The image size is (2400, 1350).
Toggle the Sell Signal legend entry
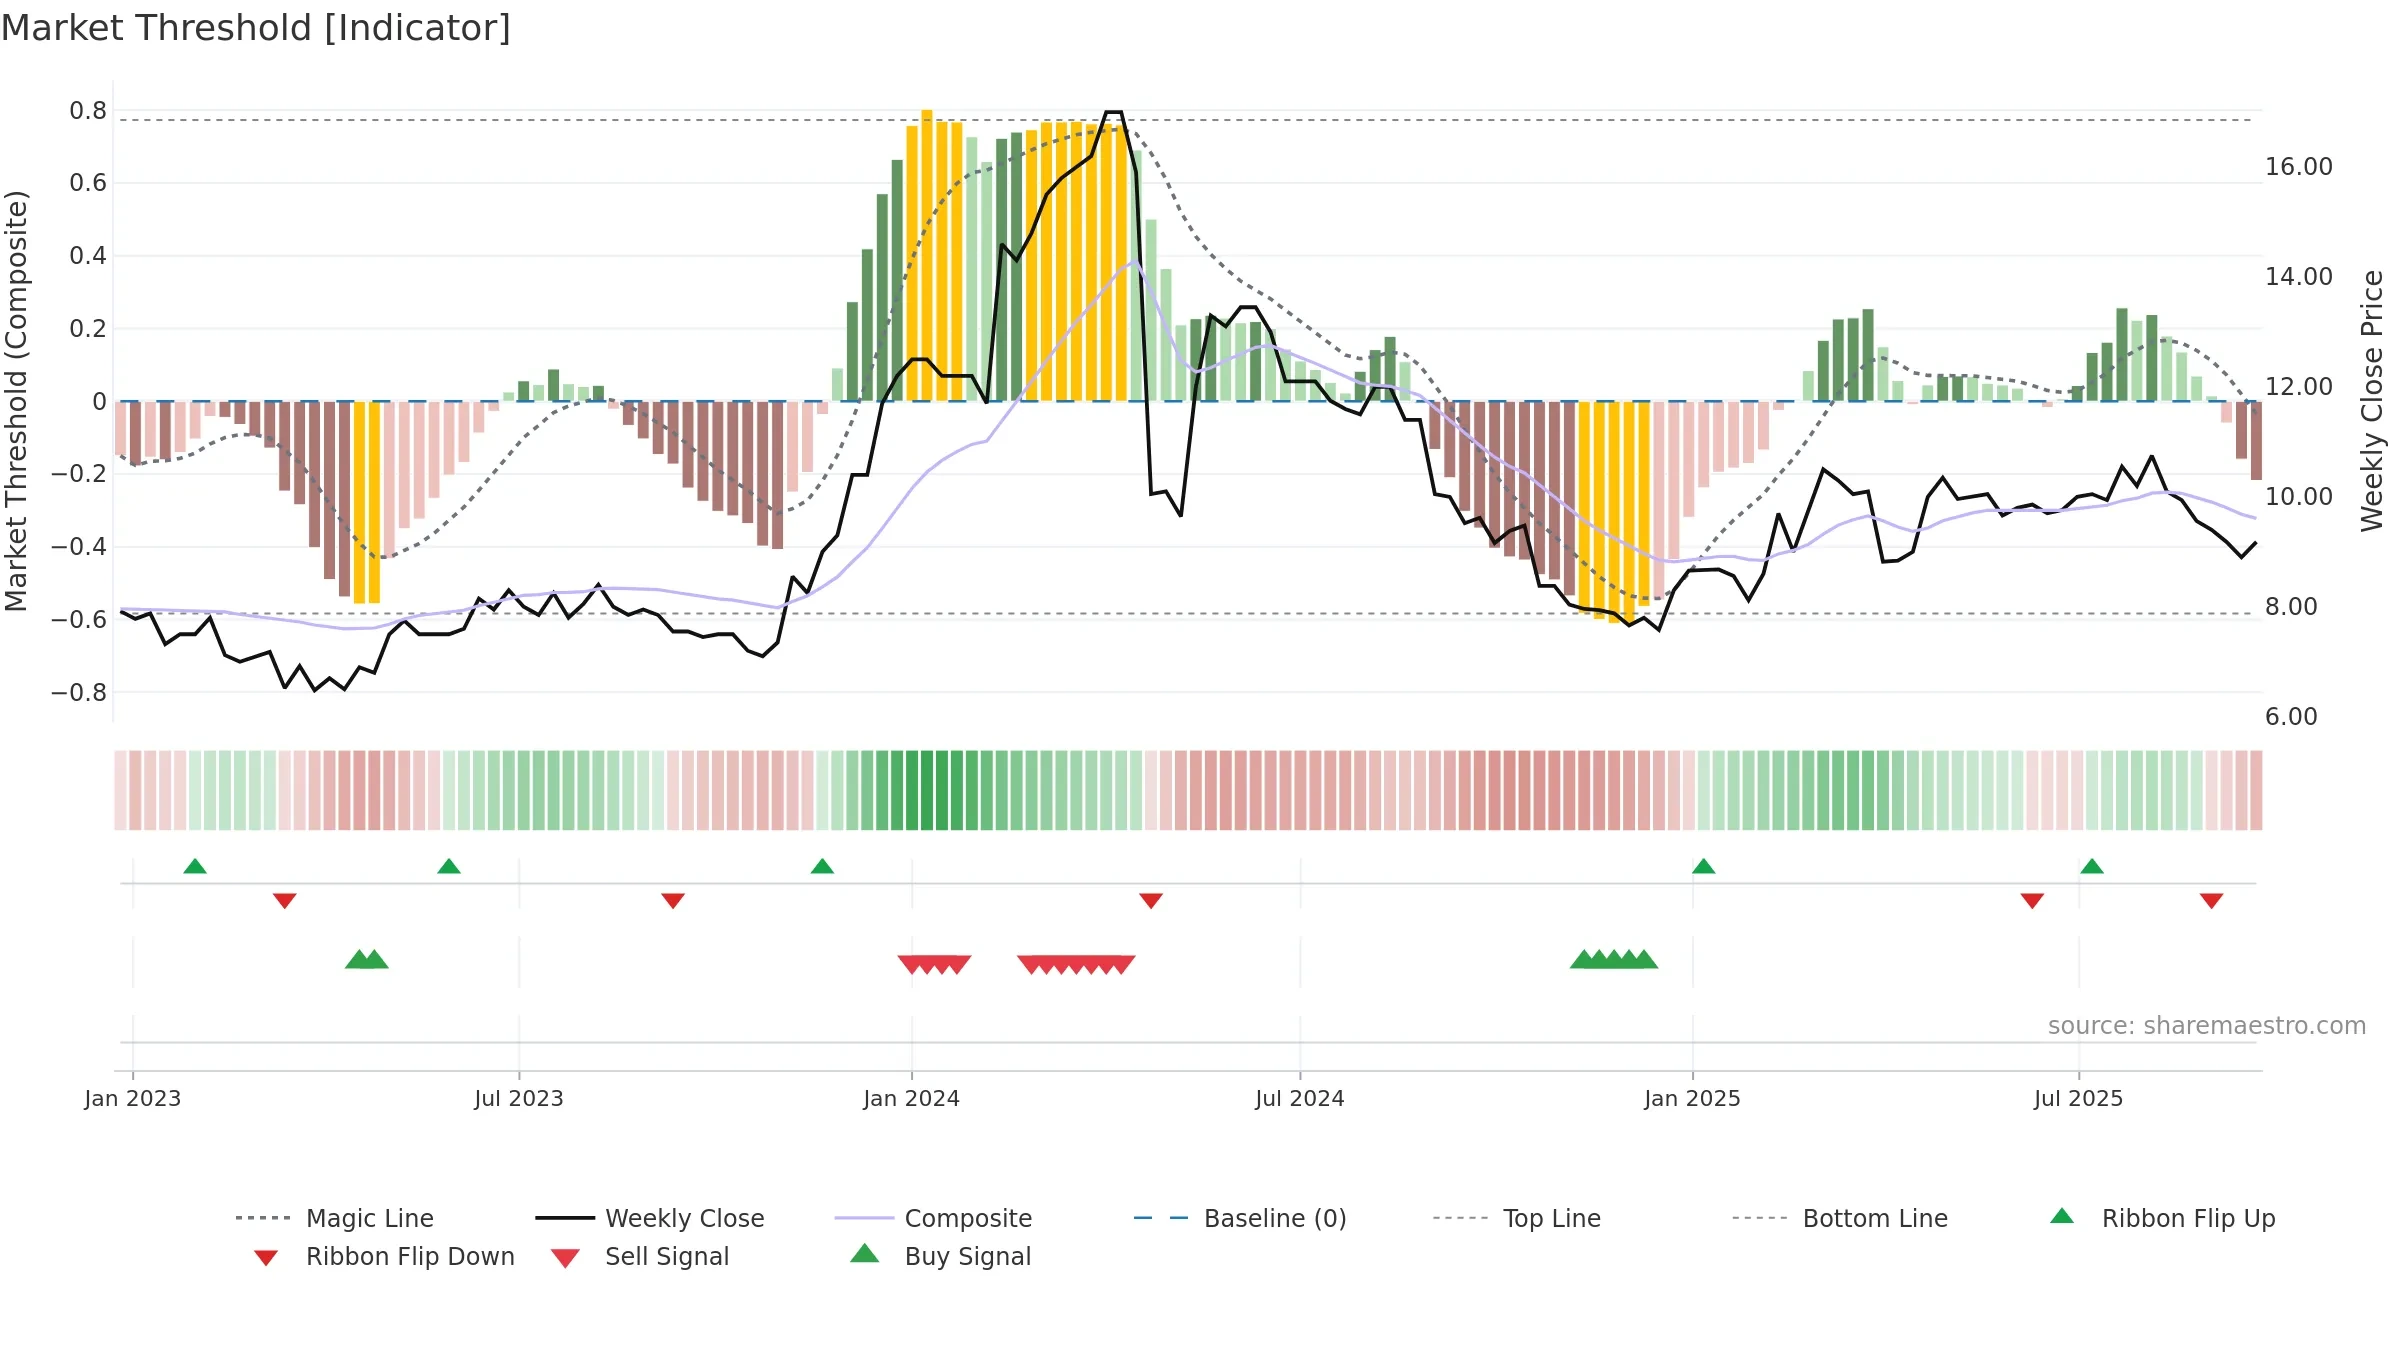coord(640,1256)
